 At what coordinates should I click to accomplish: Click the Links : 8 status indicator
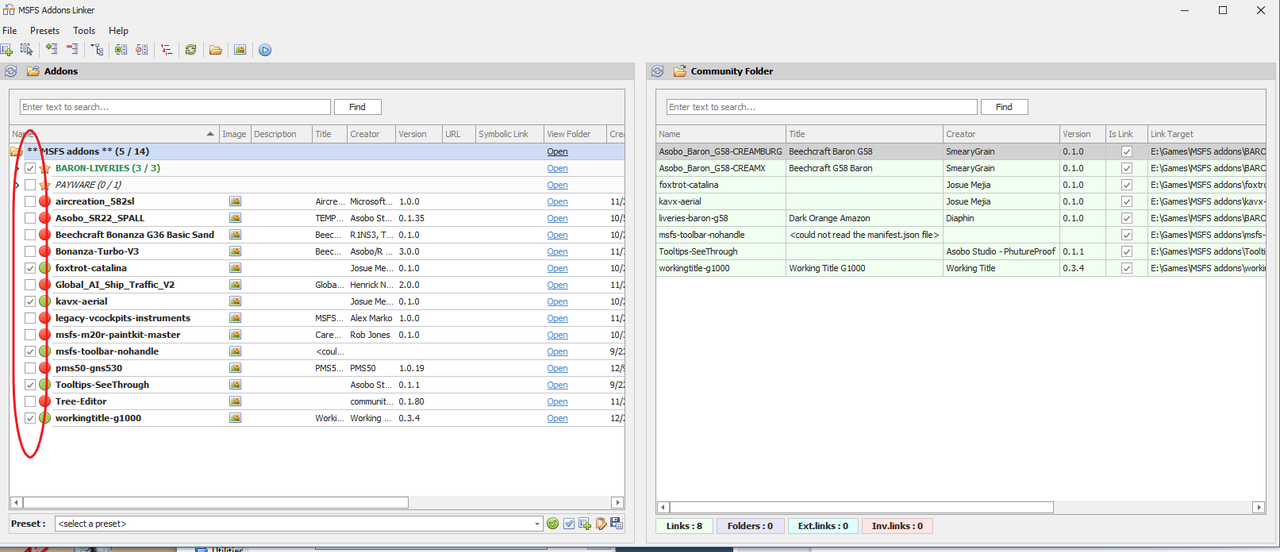[685, 526]
